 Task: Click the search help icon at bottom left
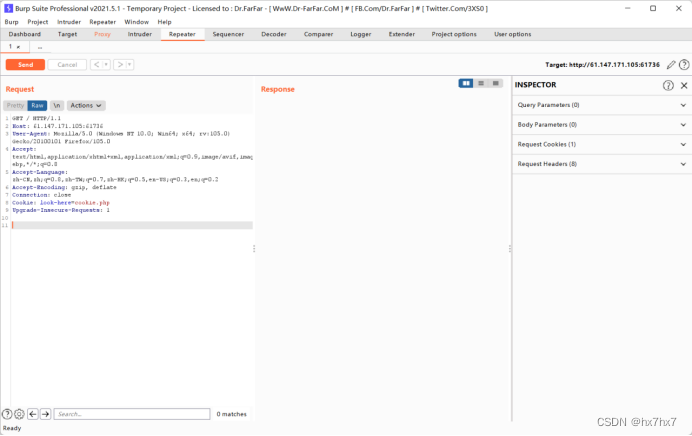pyautogui.click(x=7, y=414)
